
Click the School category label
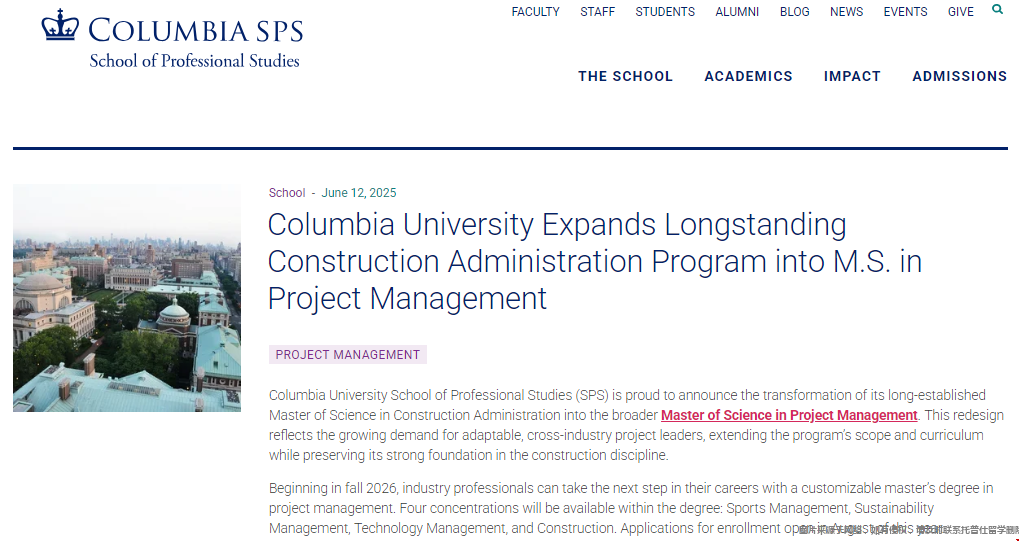coord(287,193)
